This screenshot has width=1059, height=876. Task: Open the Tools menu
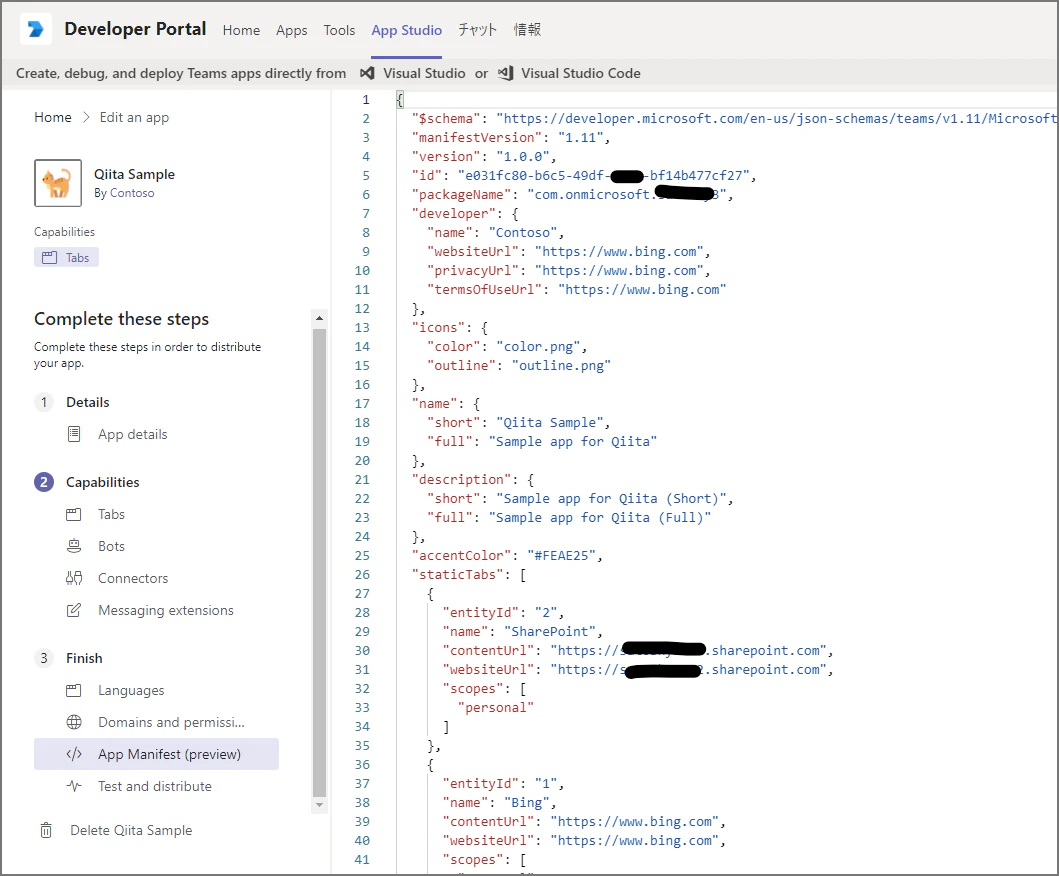point(339,30)
